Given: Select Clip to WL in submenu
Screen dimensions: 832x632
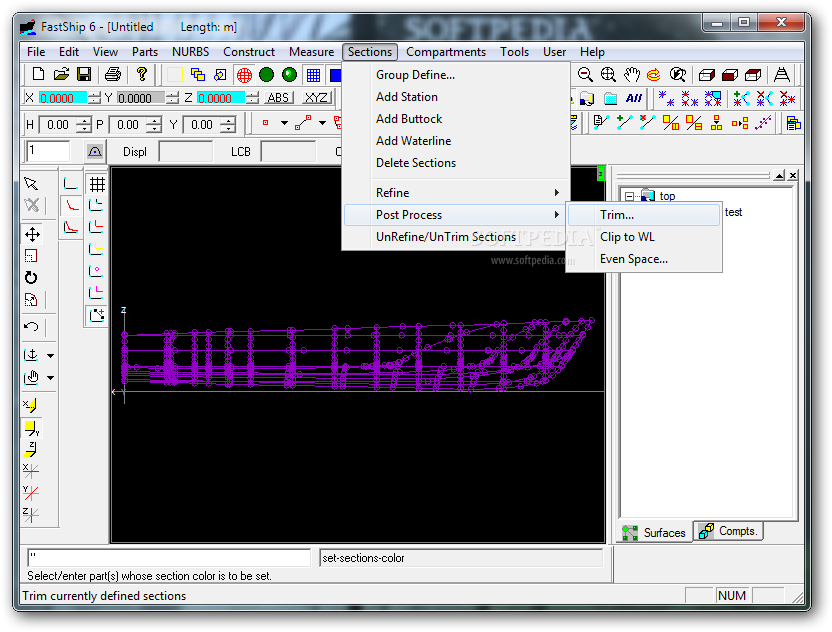Looking at the screenshot, I should tap(644, 237).
